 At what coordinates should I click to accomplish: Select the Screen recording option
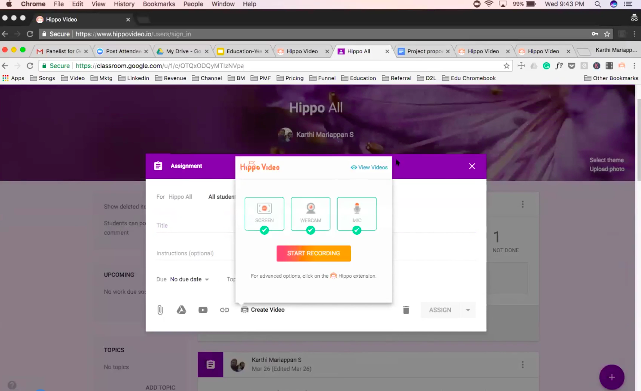pos(264,214)
